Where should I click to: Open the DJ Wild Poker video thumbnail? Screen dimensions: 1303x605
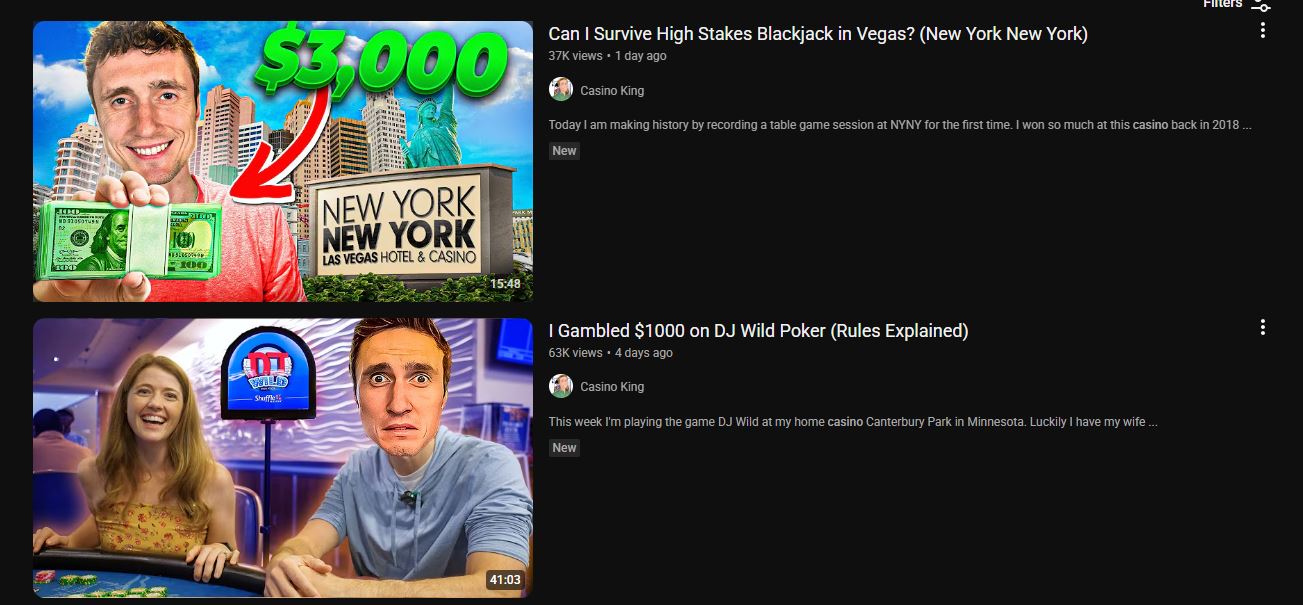pos(283,458)
